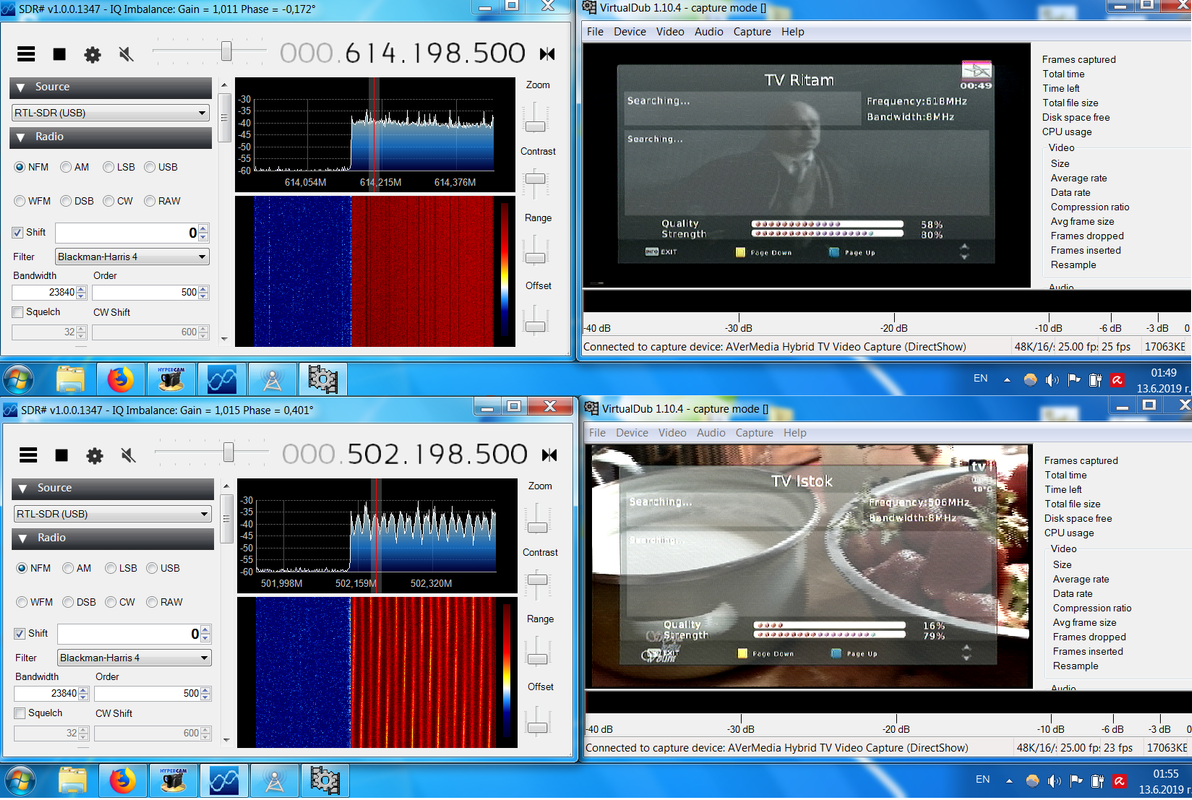Click the waterfall display in the 502.198.500 SDR# window
This screenshot has width=1192, height=800.
click(378, 672)
